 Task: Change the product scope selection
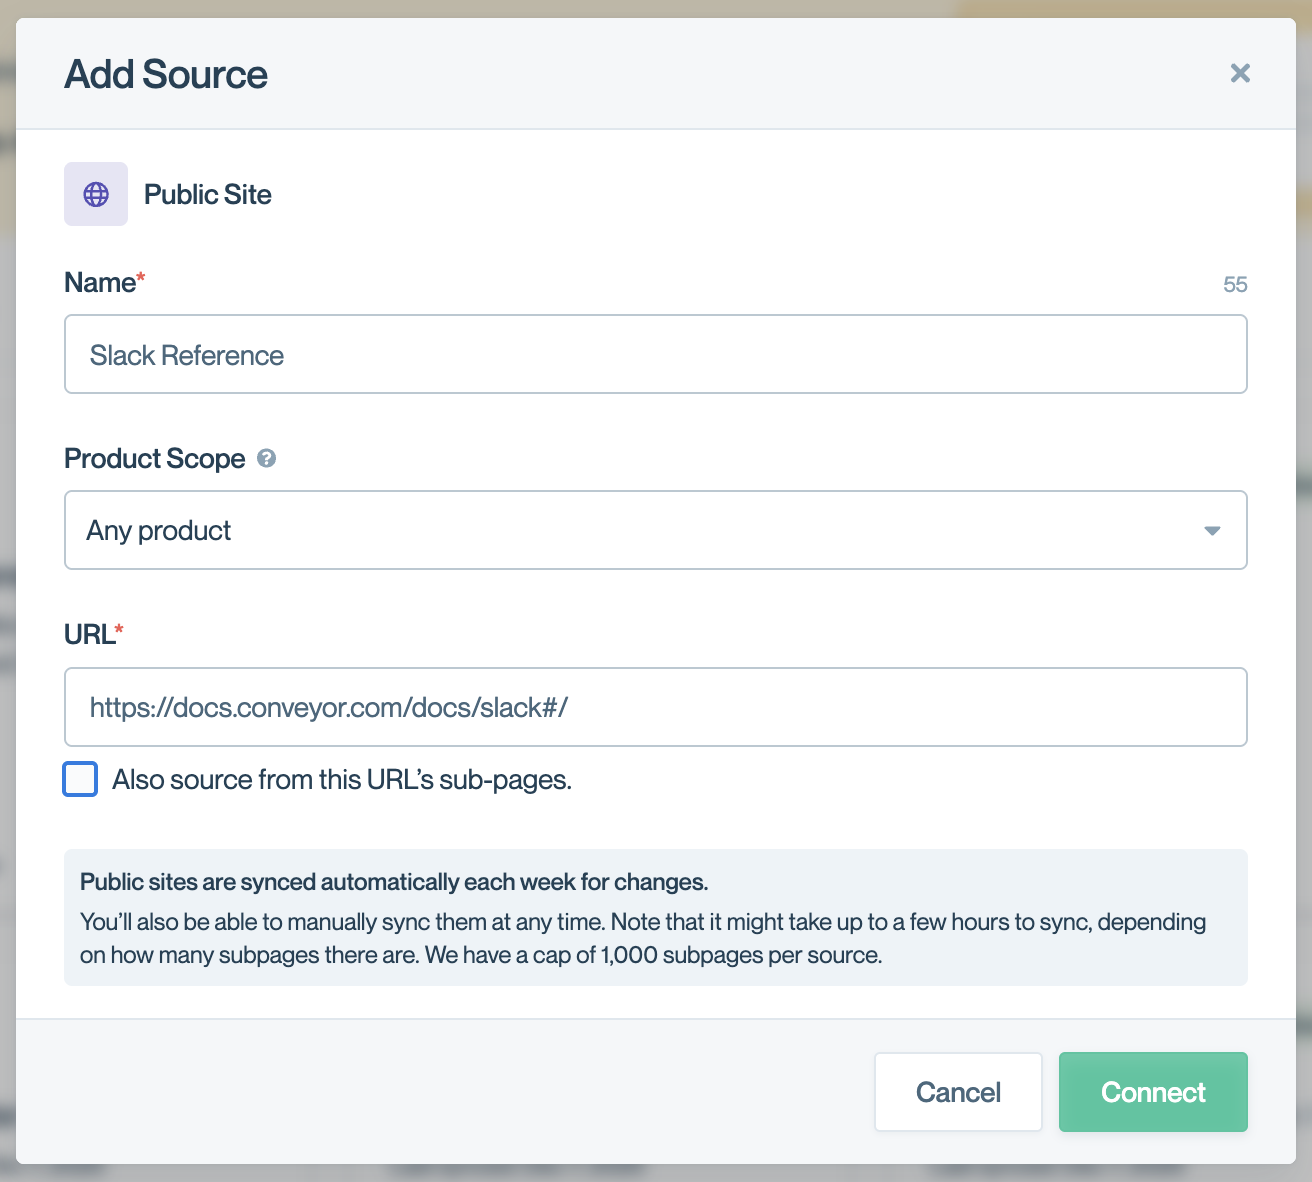pos(655,531)
